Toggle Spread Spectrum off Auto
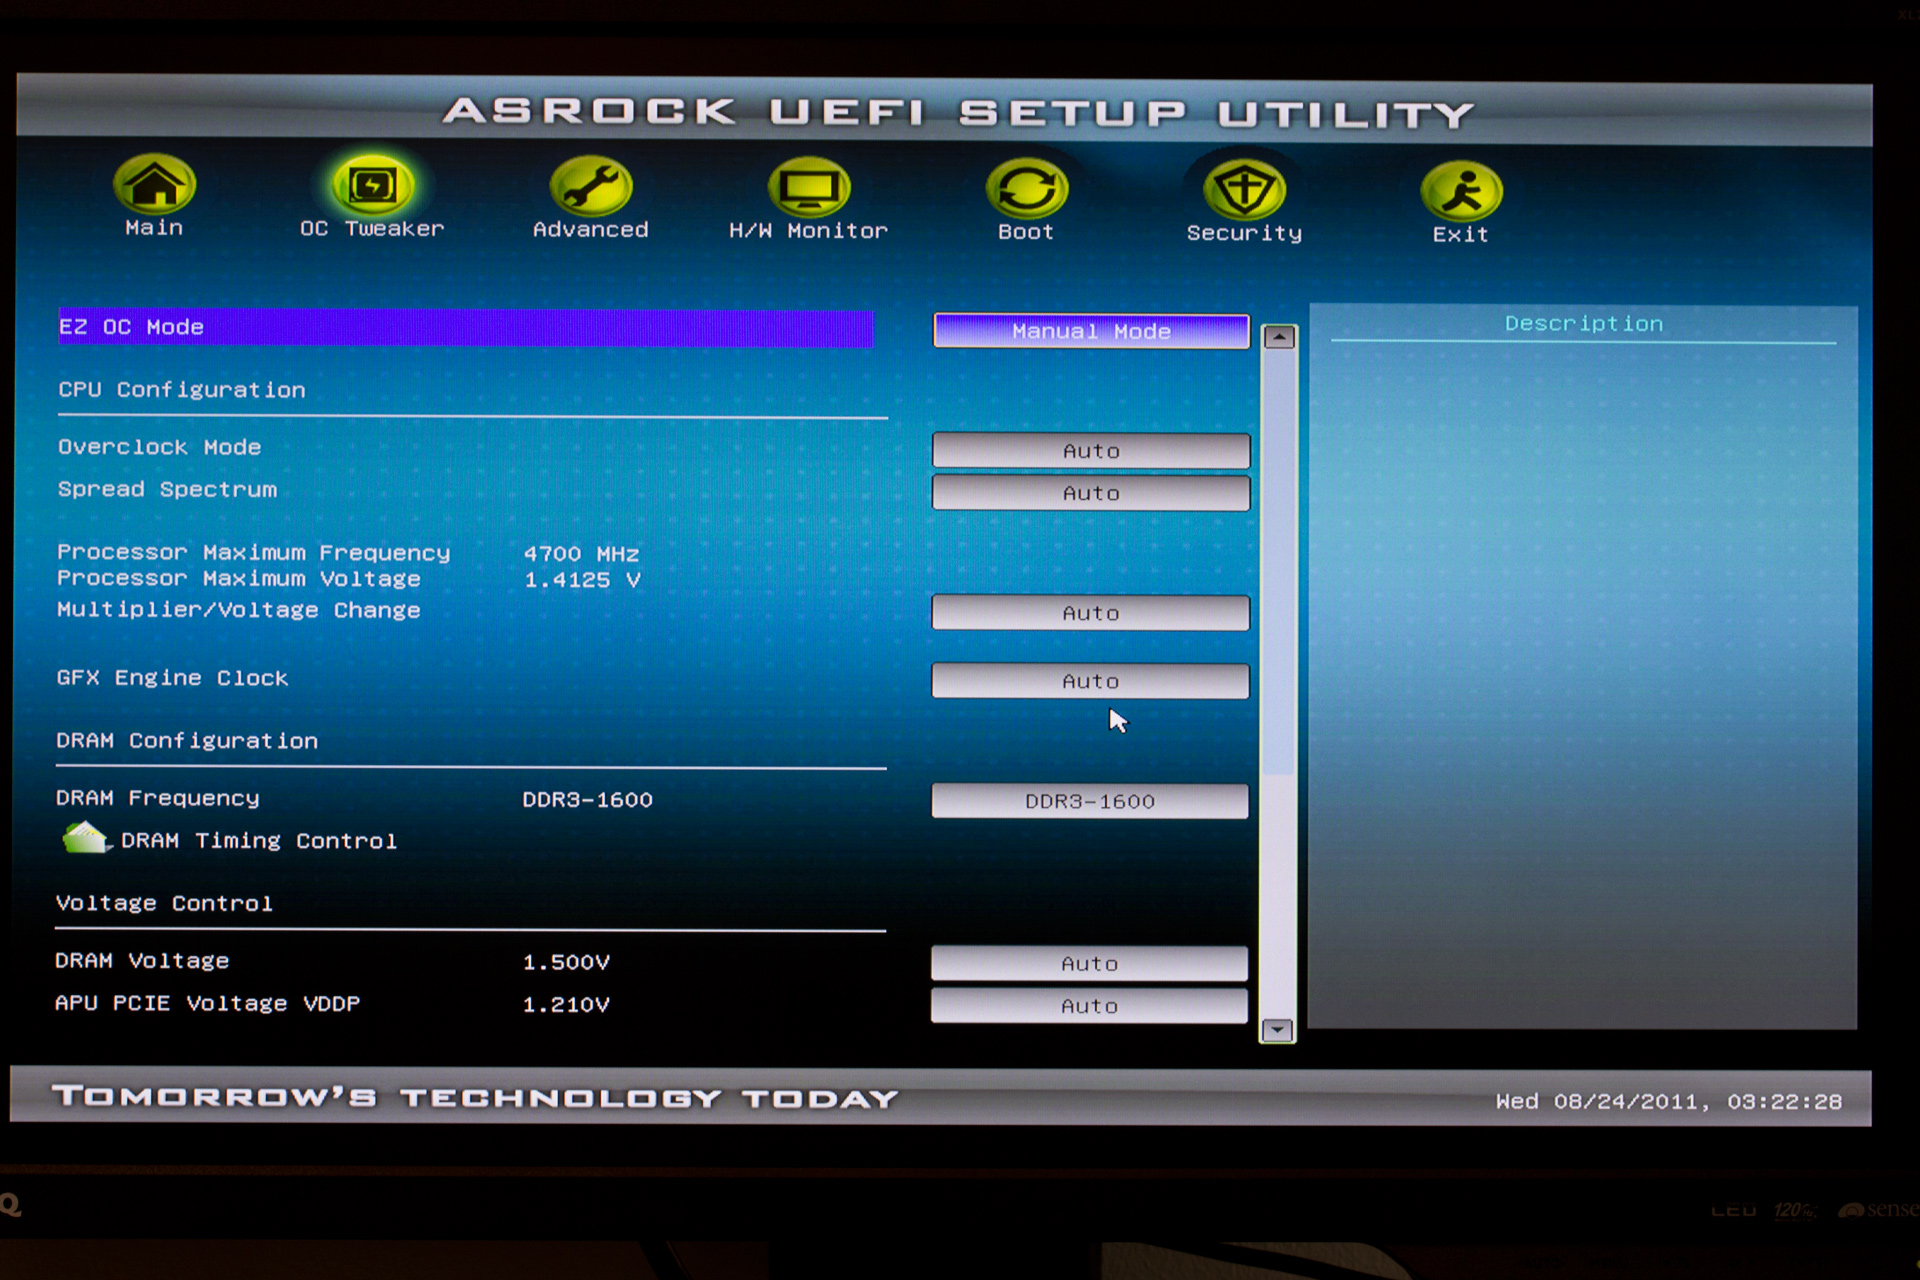The height and width of the screenshot is (1280, 1920). pyautogui.click(x=1091, y=493)
